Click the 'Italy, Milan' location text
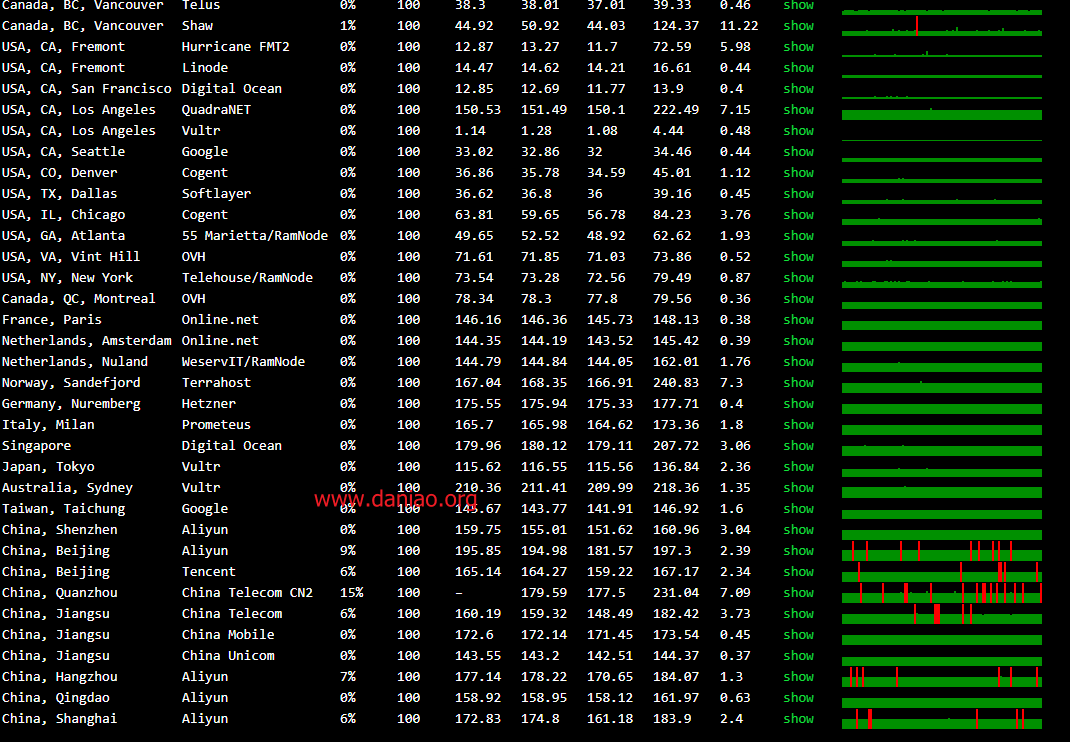 coord(48,425)
